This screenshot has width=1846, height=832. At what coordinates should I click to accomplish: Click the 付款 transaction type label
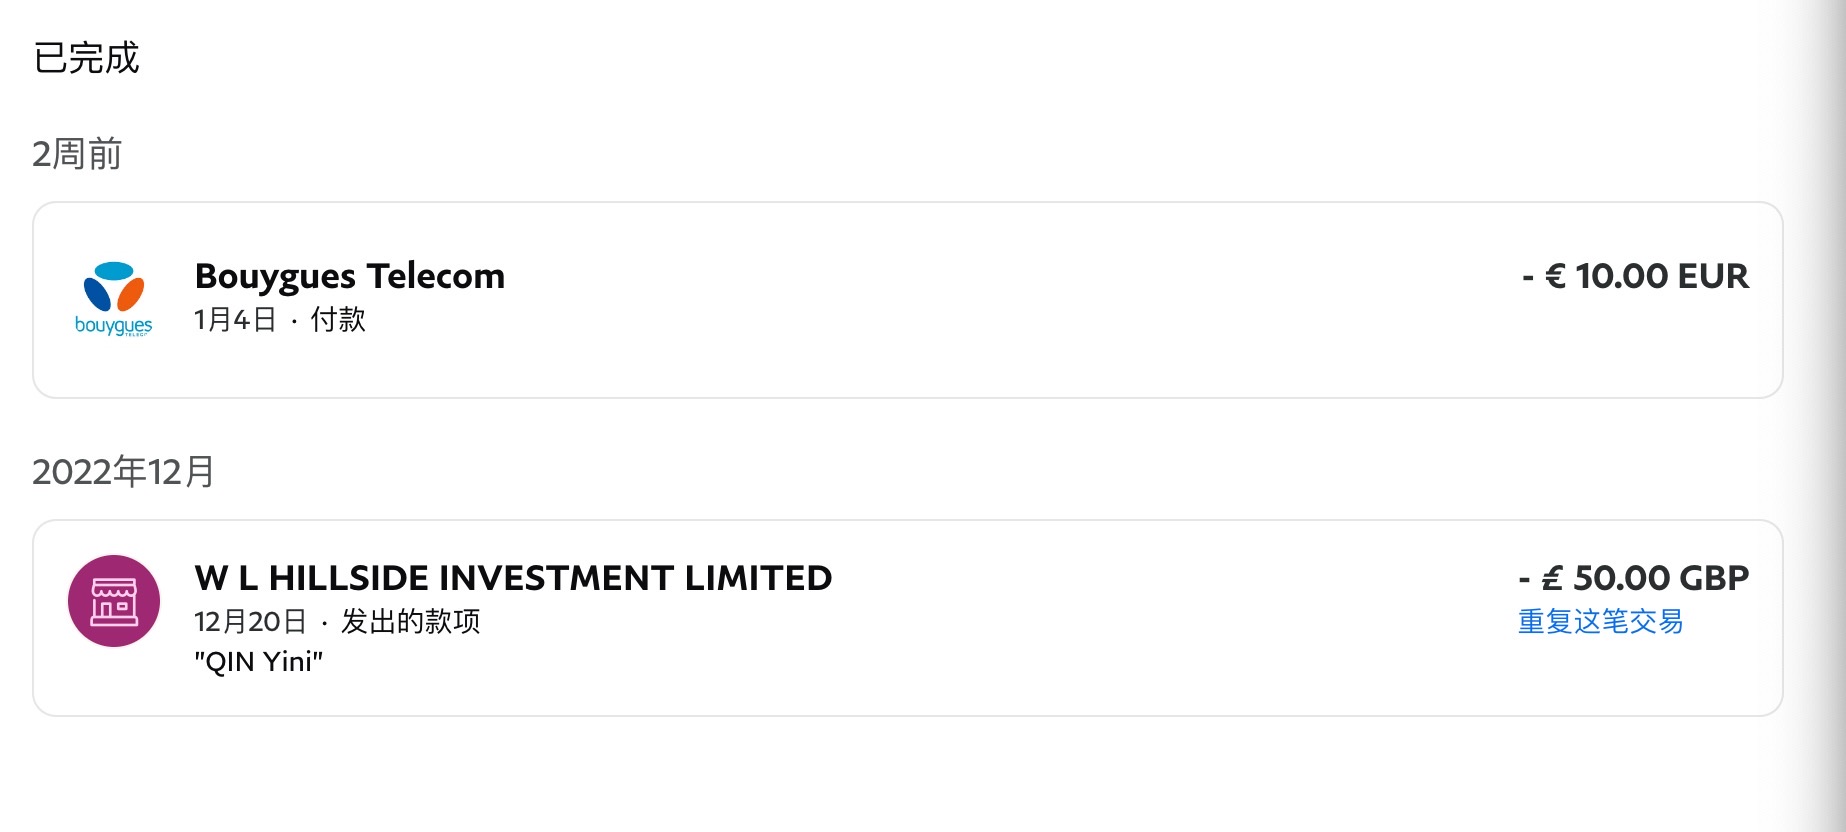click(338, 320)
